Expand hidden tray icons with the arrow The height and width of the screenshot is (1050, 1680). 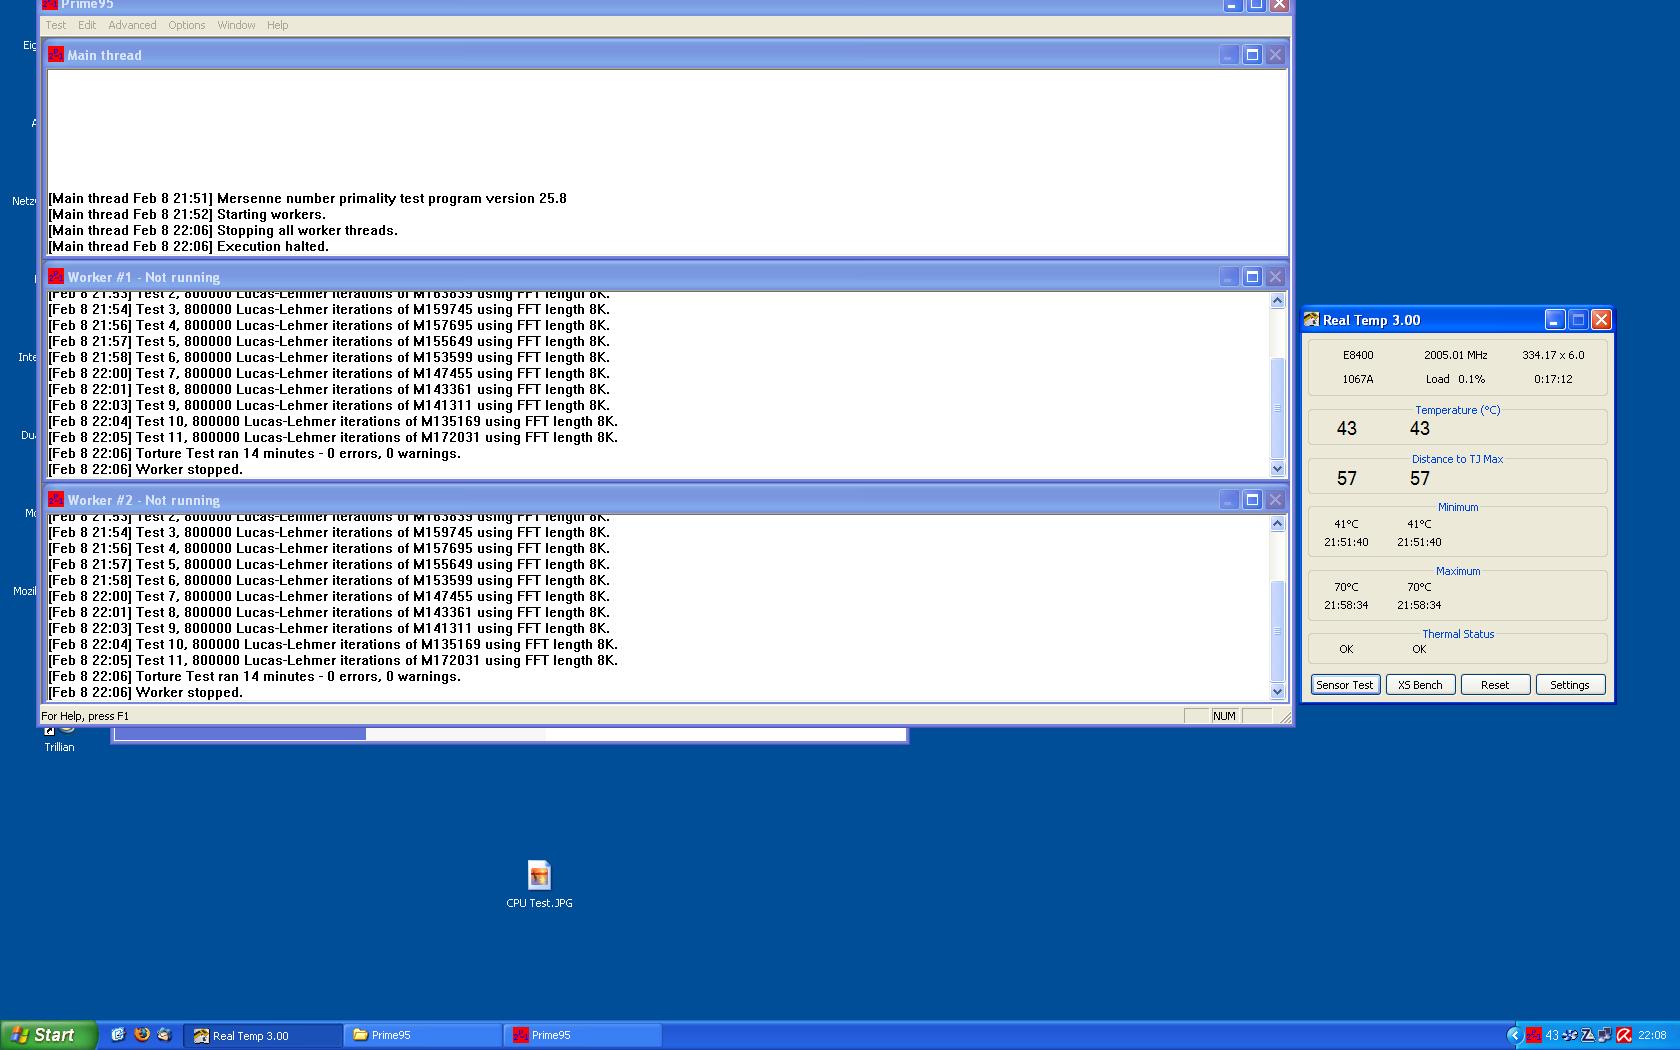[1515, 1035]
